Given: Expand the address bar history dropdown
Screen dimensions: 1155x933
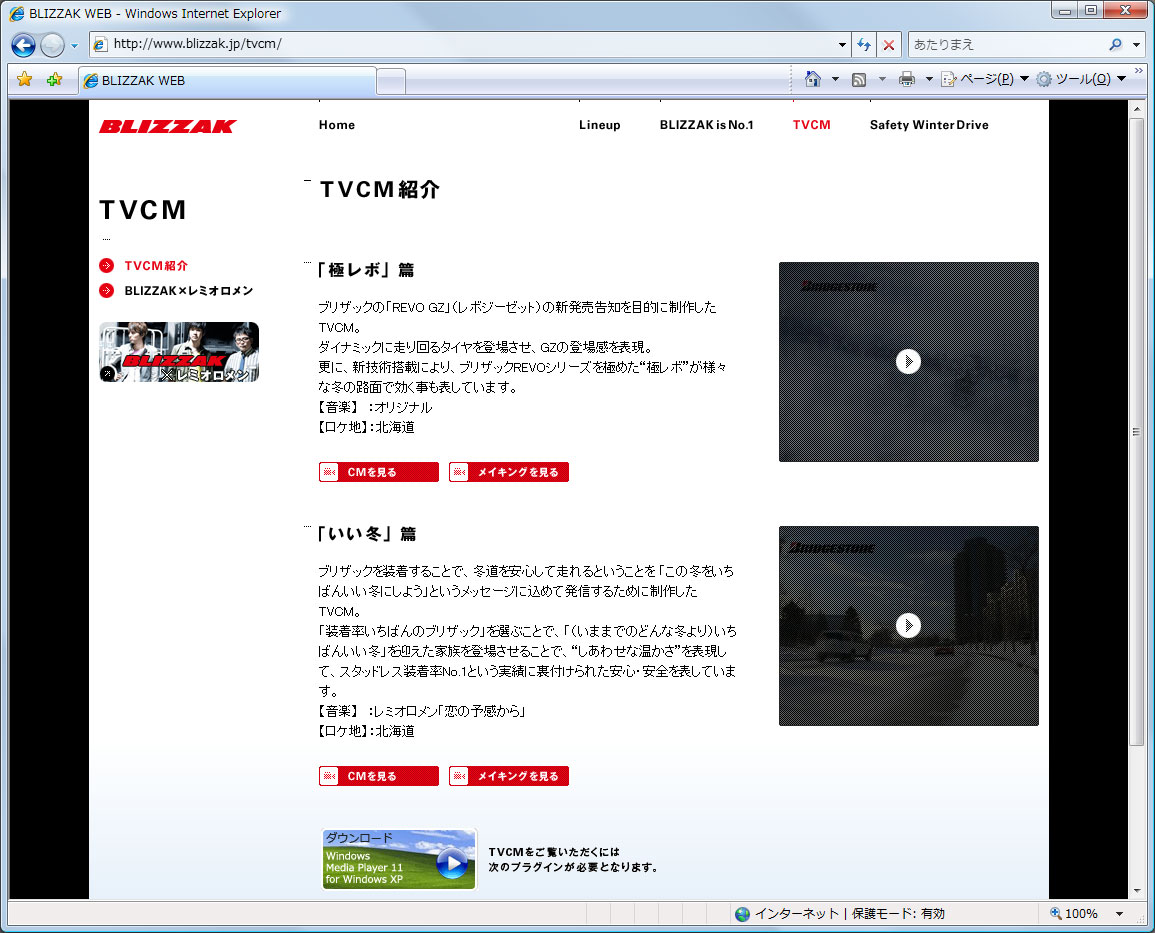Looking at the screenshot, I should [x=842, y=44].
